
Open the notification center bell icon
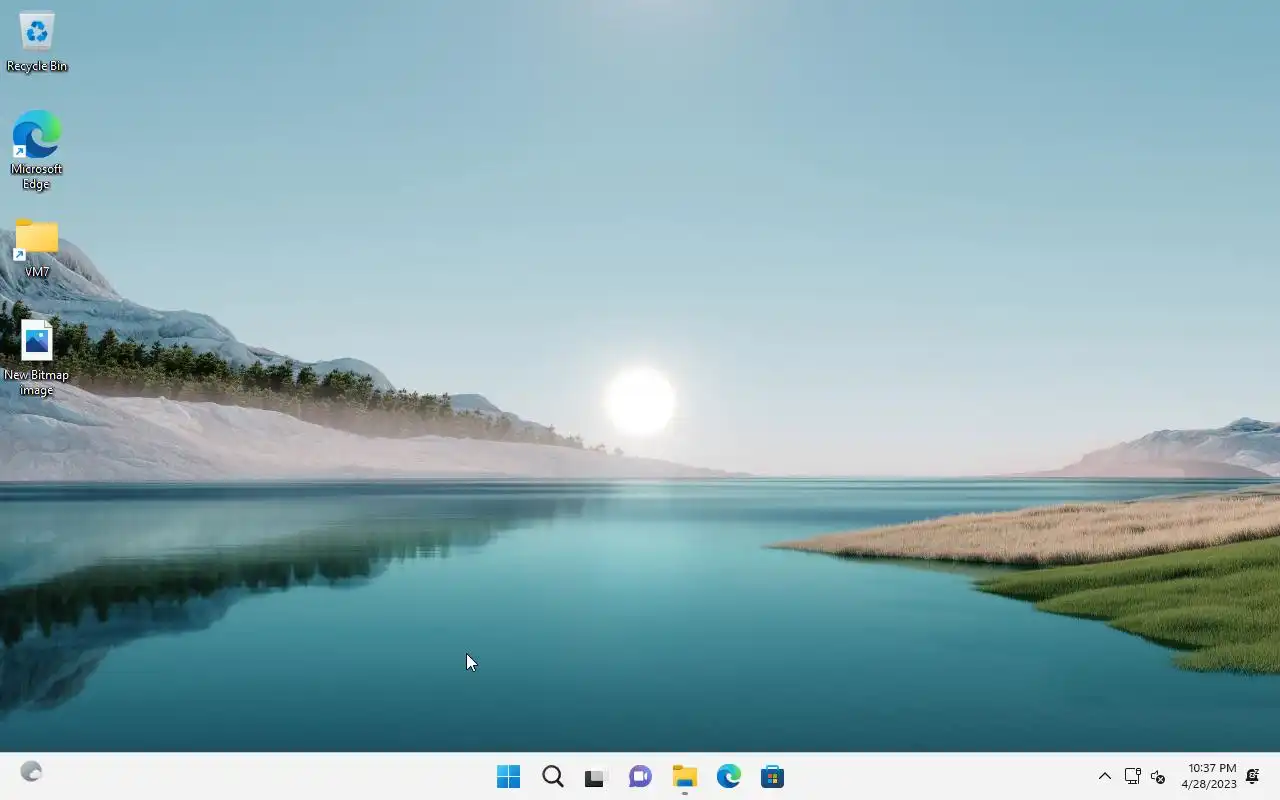tap(1252, 776)
